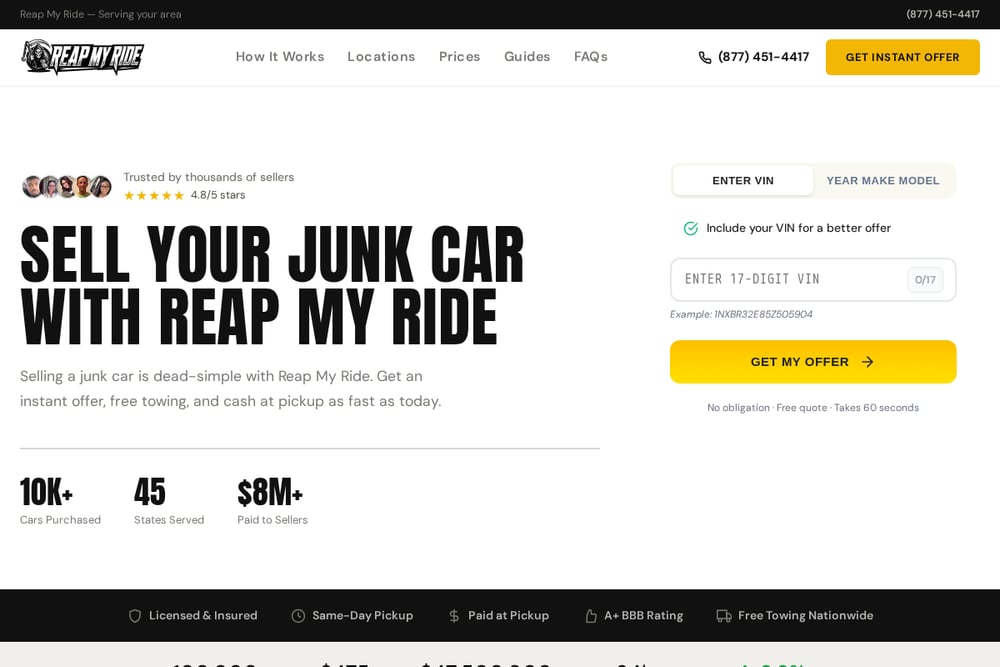Switch to Year Make Model tab

point(883,180)
